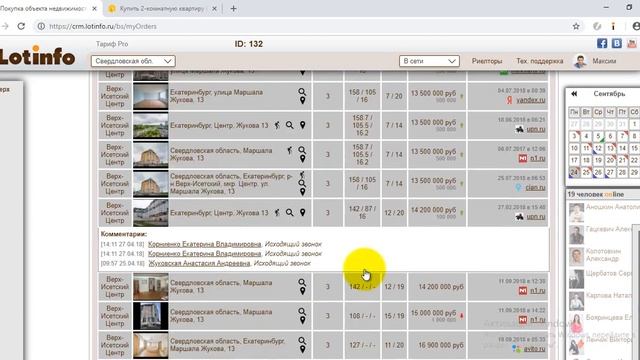640x360 pixels.
Task: Click map pin icon in 15 000 000 руб row
Action: (302, 320)
